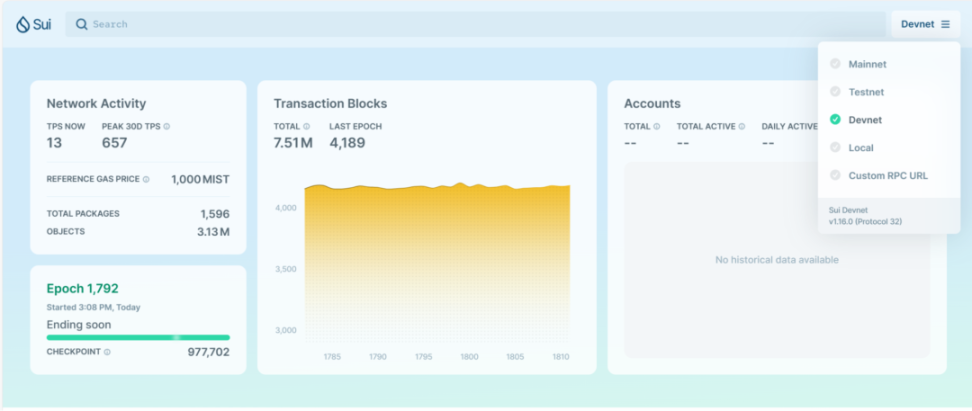This screenshot has width=972, height=411.
Task: Click the green epoch progress bar
Action: [138, 338]
